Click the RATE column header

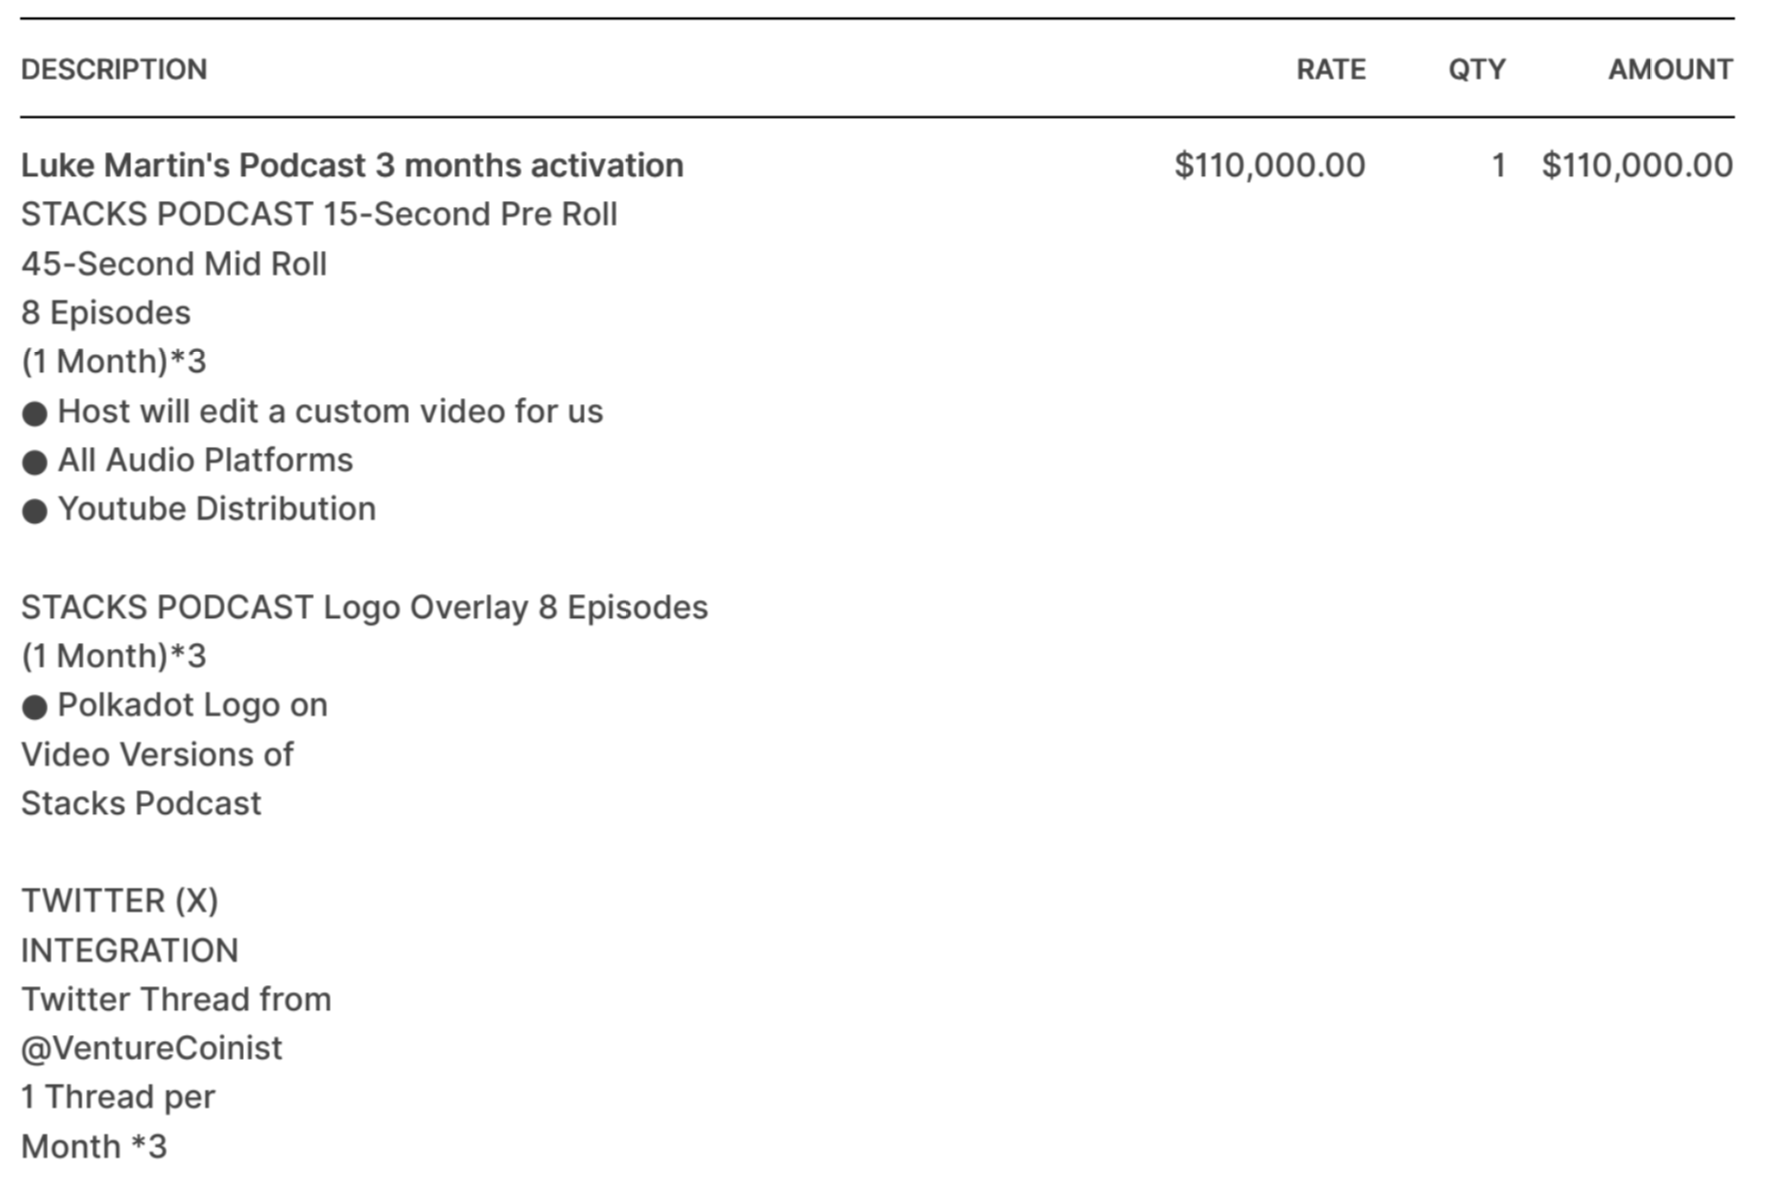pyautogui.click(x=1330, y=69)
